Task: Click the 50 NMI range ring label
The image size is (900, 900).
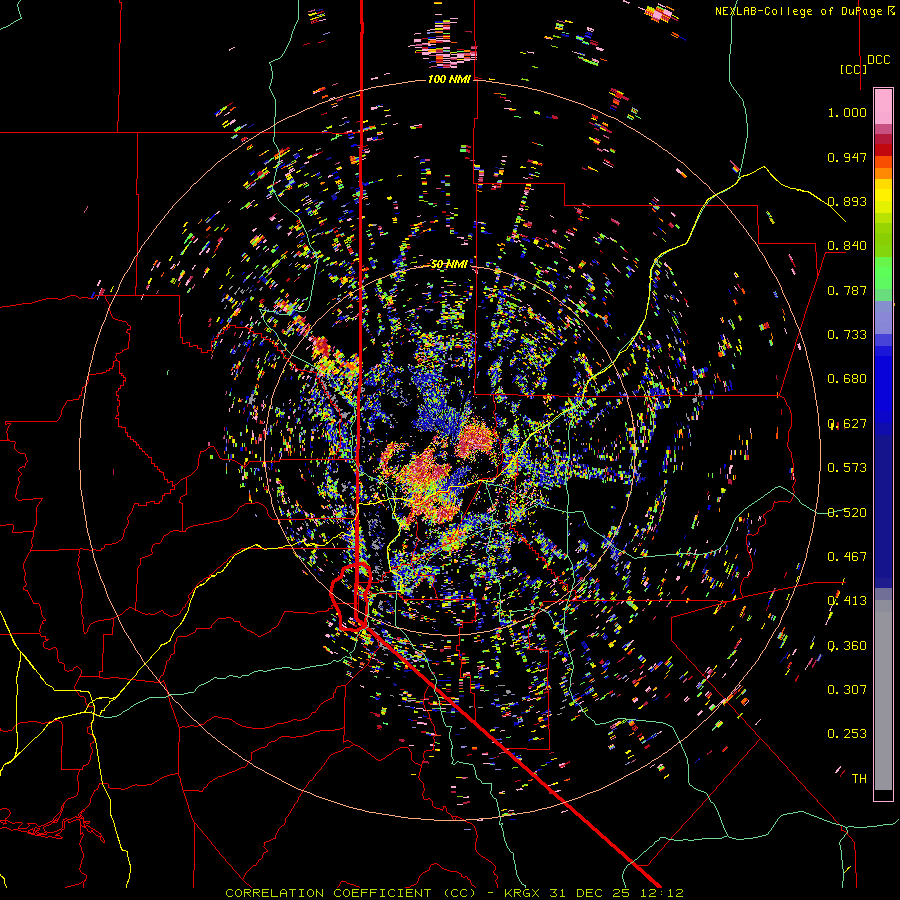Action: pos(449,264)
